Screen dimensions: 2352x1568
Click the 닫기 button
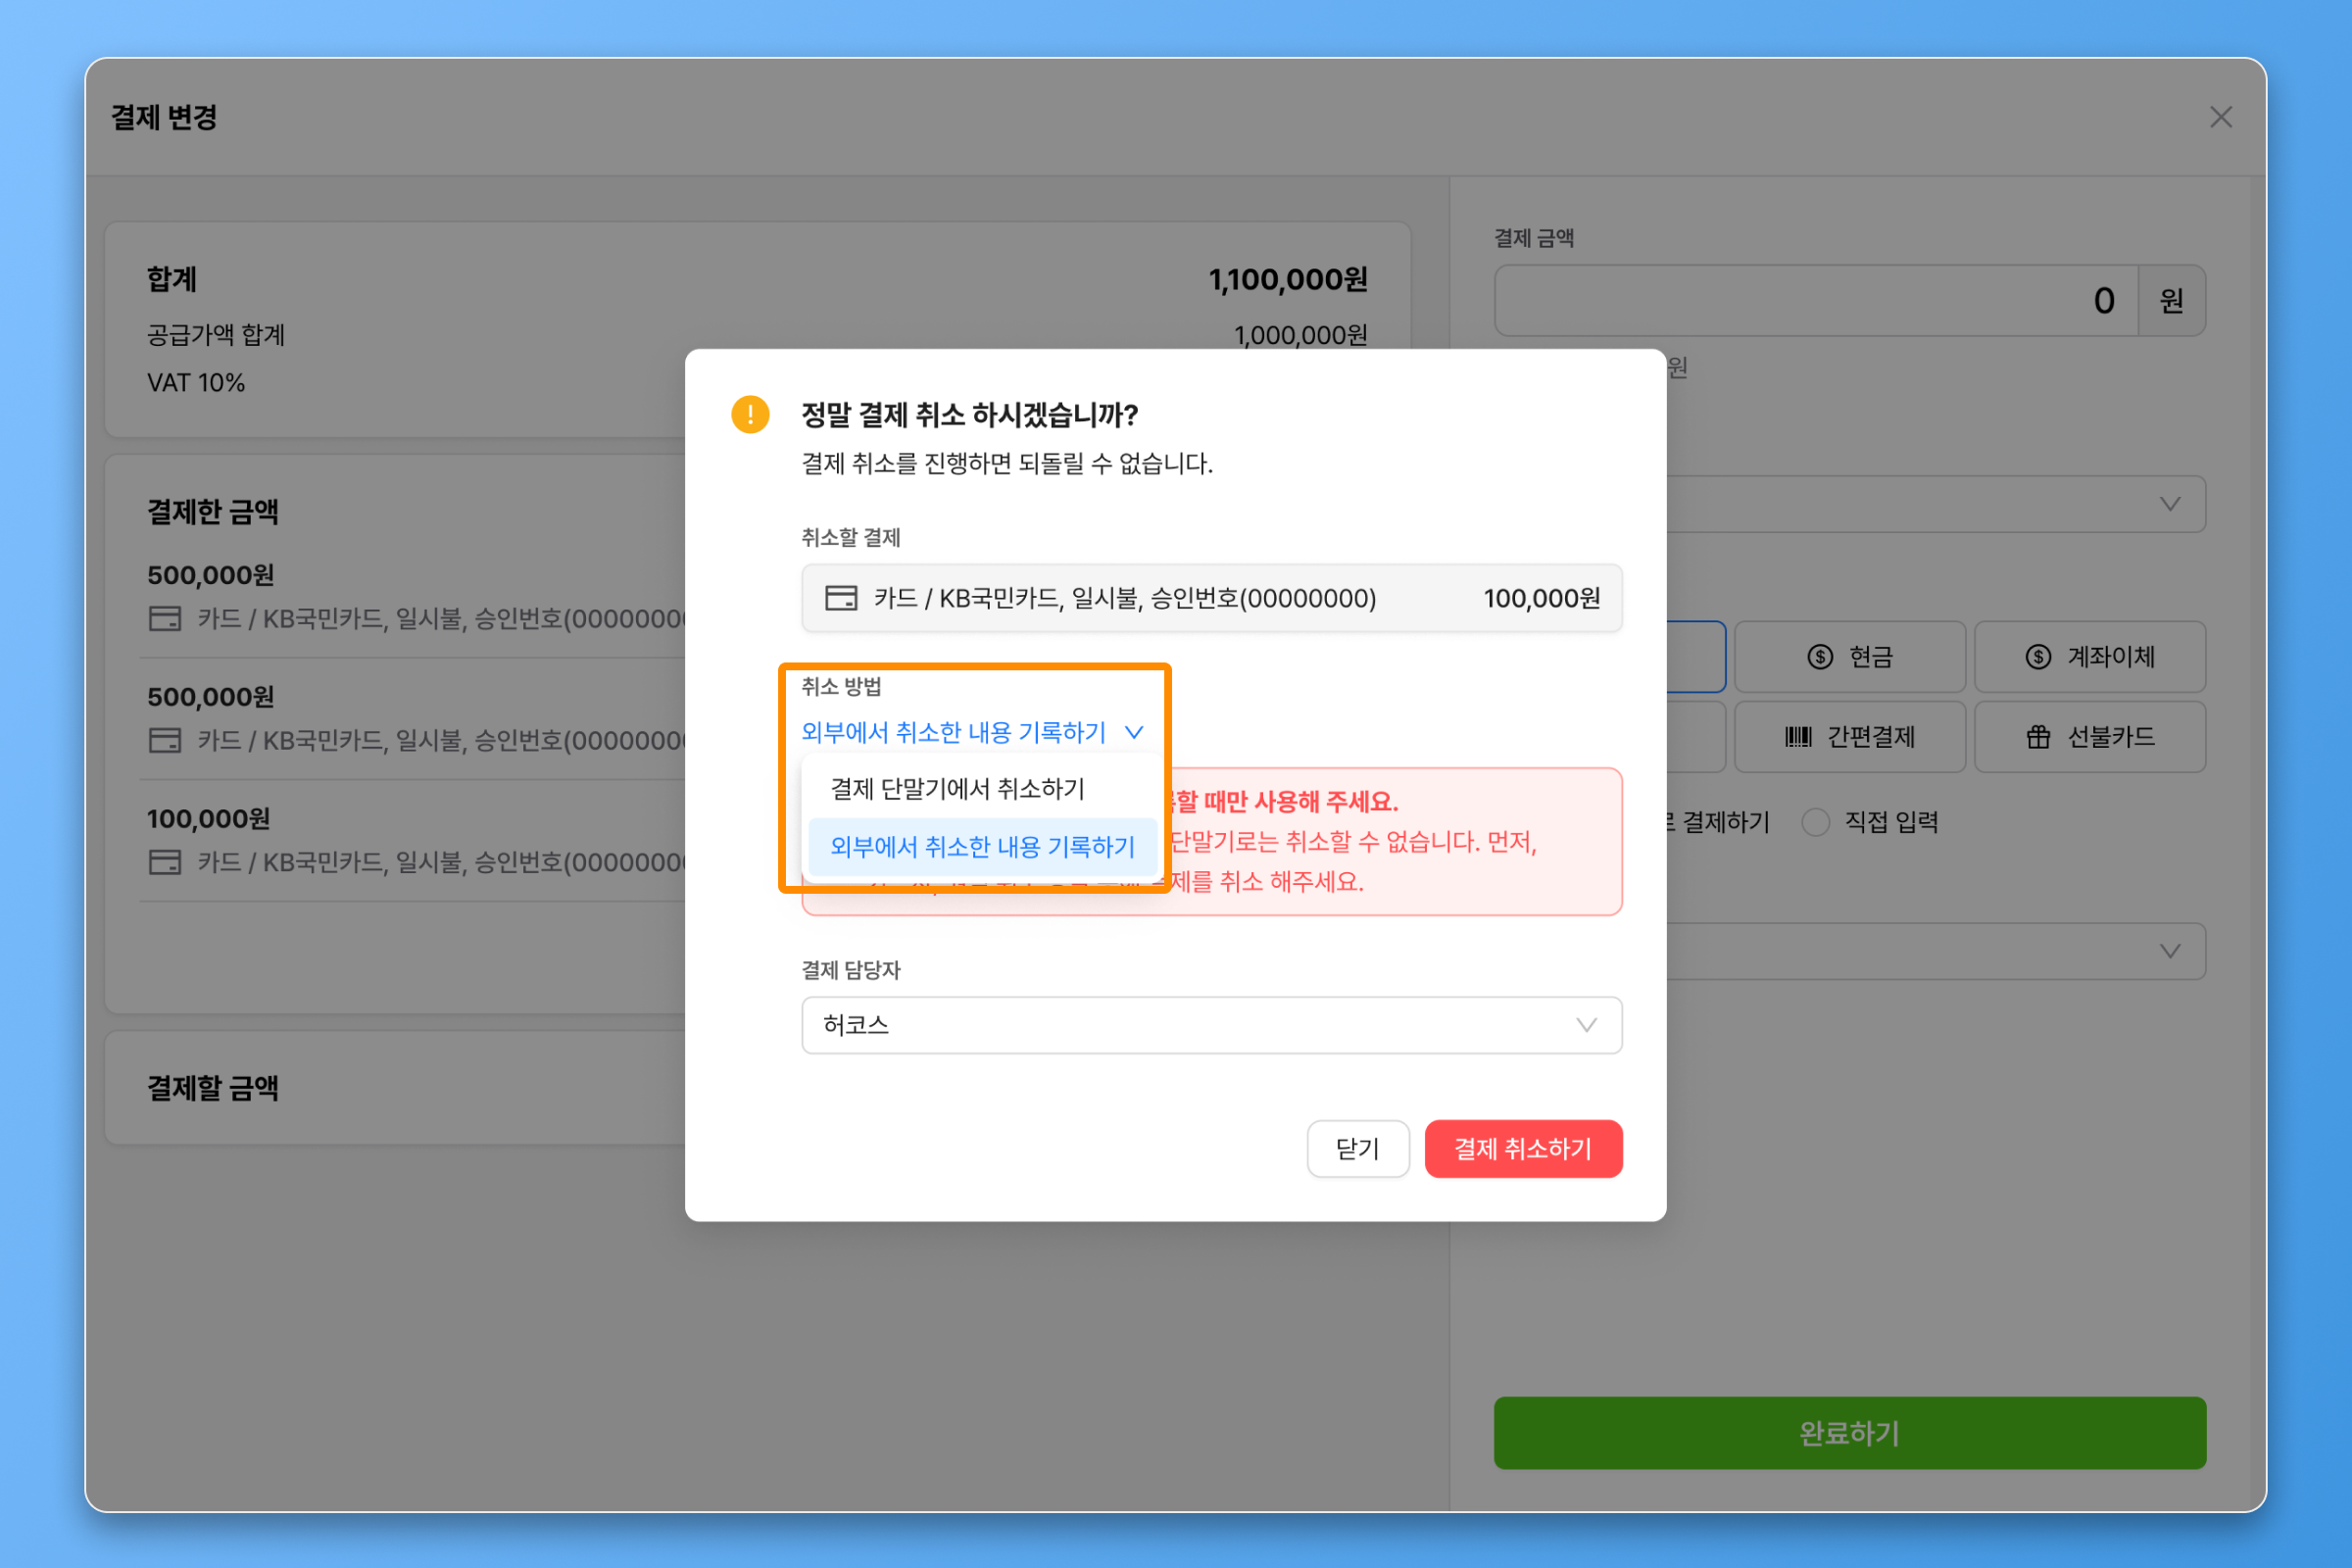[1357, 1148]
